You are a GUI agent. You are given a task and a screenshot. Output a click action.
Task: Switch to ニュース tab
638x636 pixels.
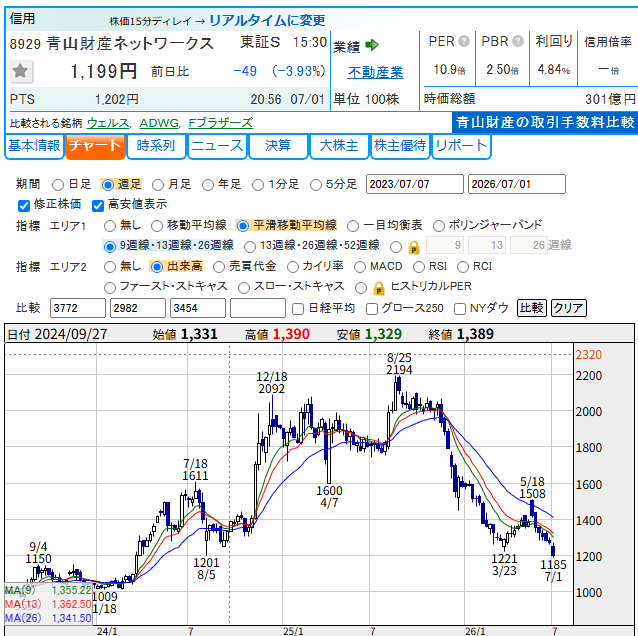(217, 146)
